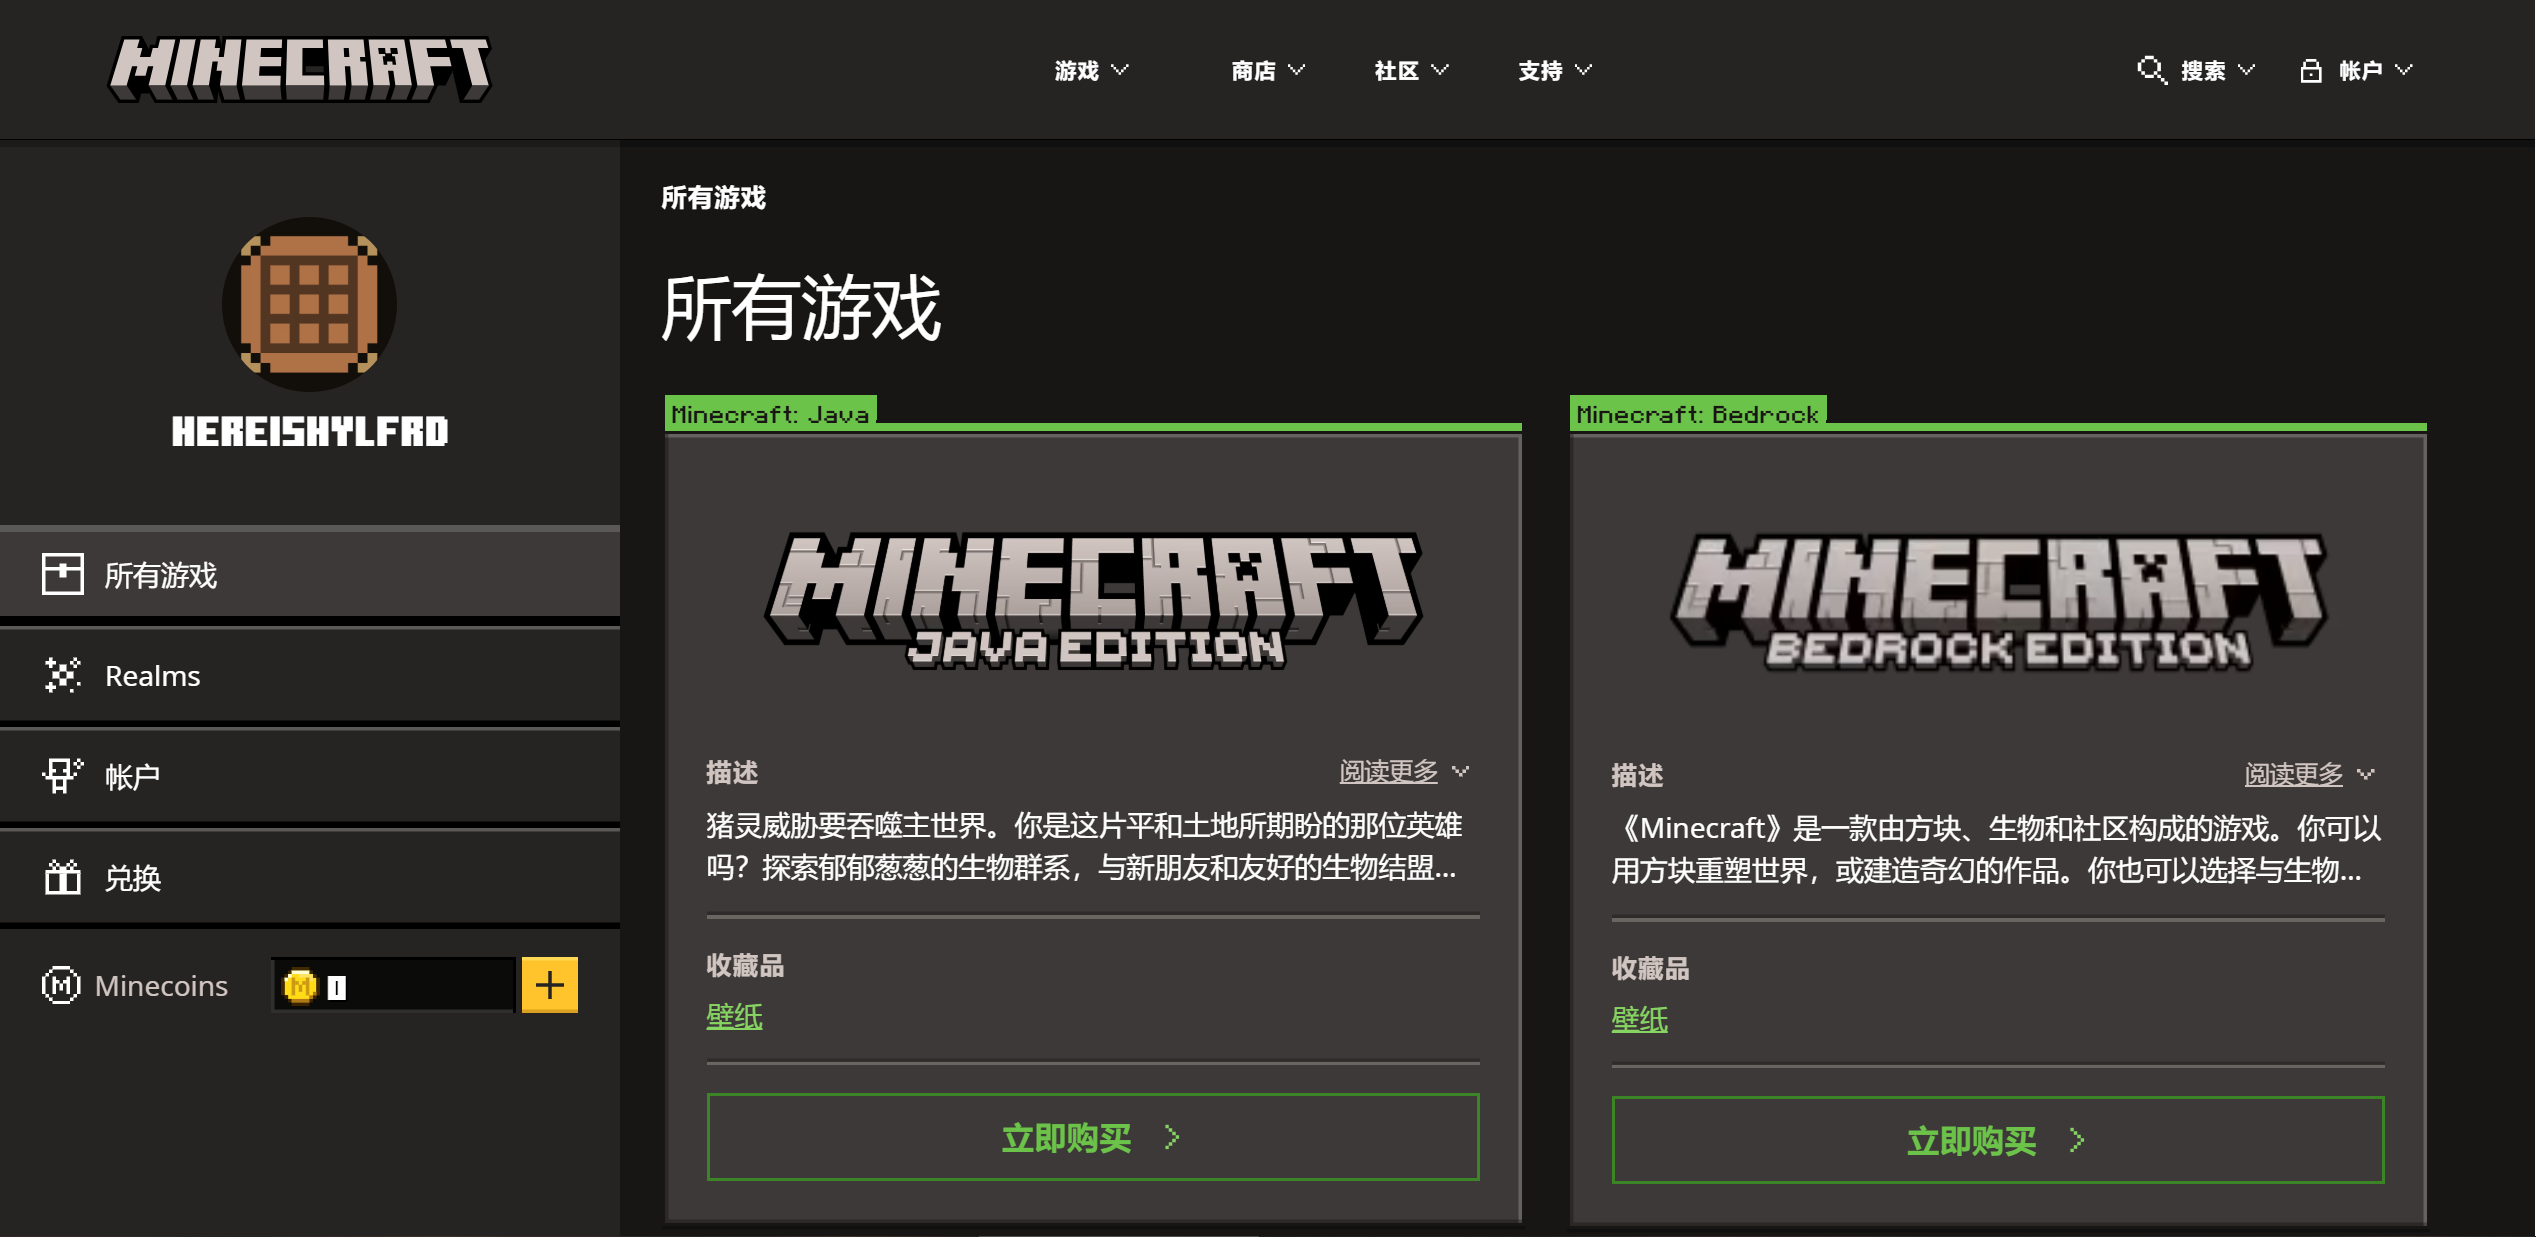
Task: Click the Minecraft Java Edition logo
Action: (1093, 600)
